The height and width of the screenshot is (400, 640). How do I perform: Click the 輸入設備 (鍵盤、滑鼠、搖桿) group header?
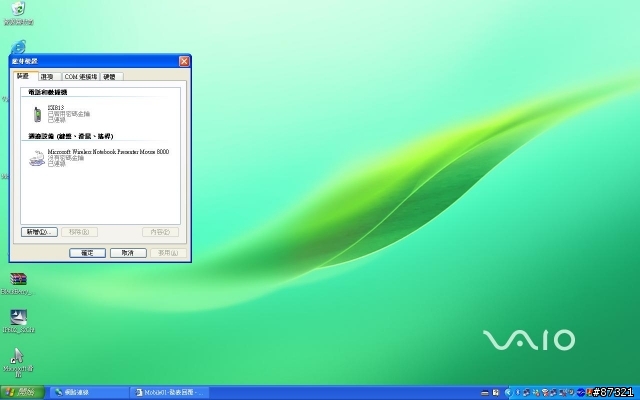tap(71, 136)
